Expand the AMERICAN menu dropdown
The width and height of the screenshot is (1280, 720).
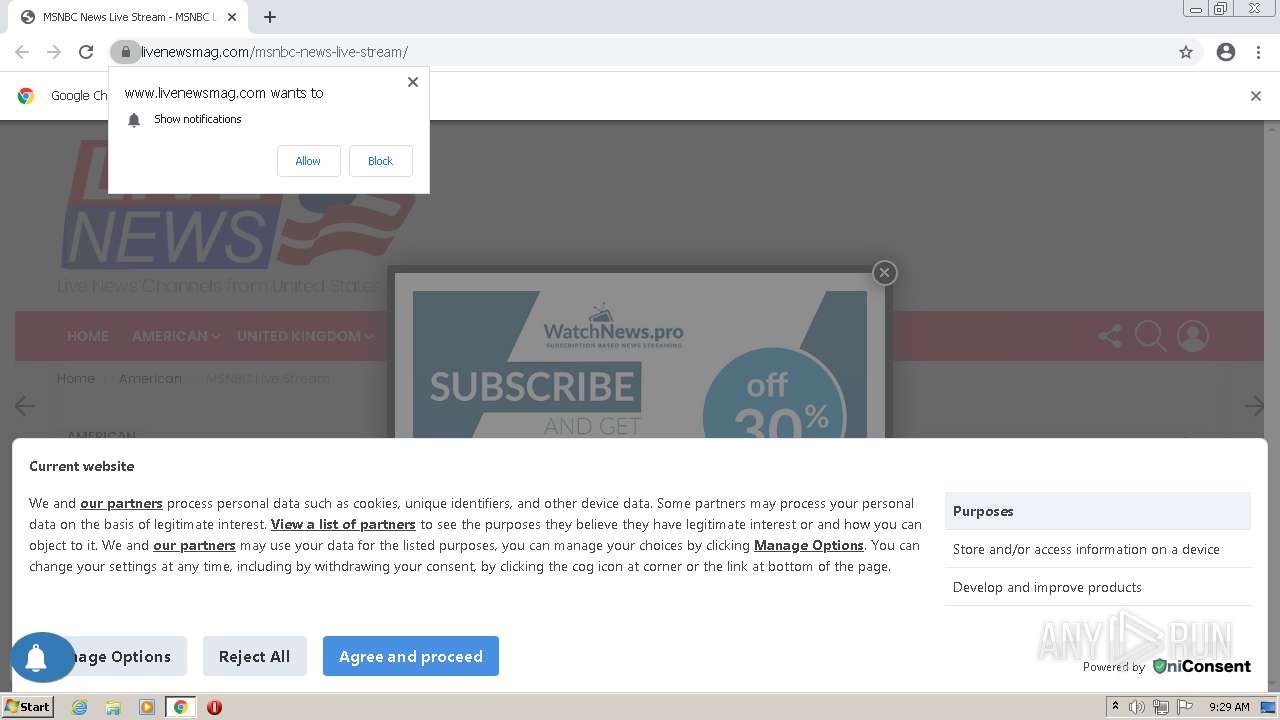click(x=175, y=336)
